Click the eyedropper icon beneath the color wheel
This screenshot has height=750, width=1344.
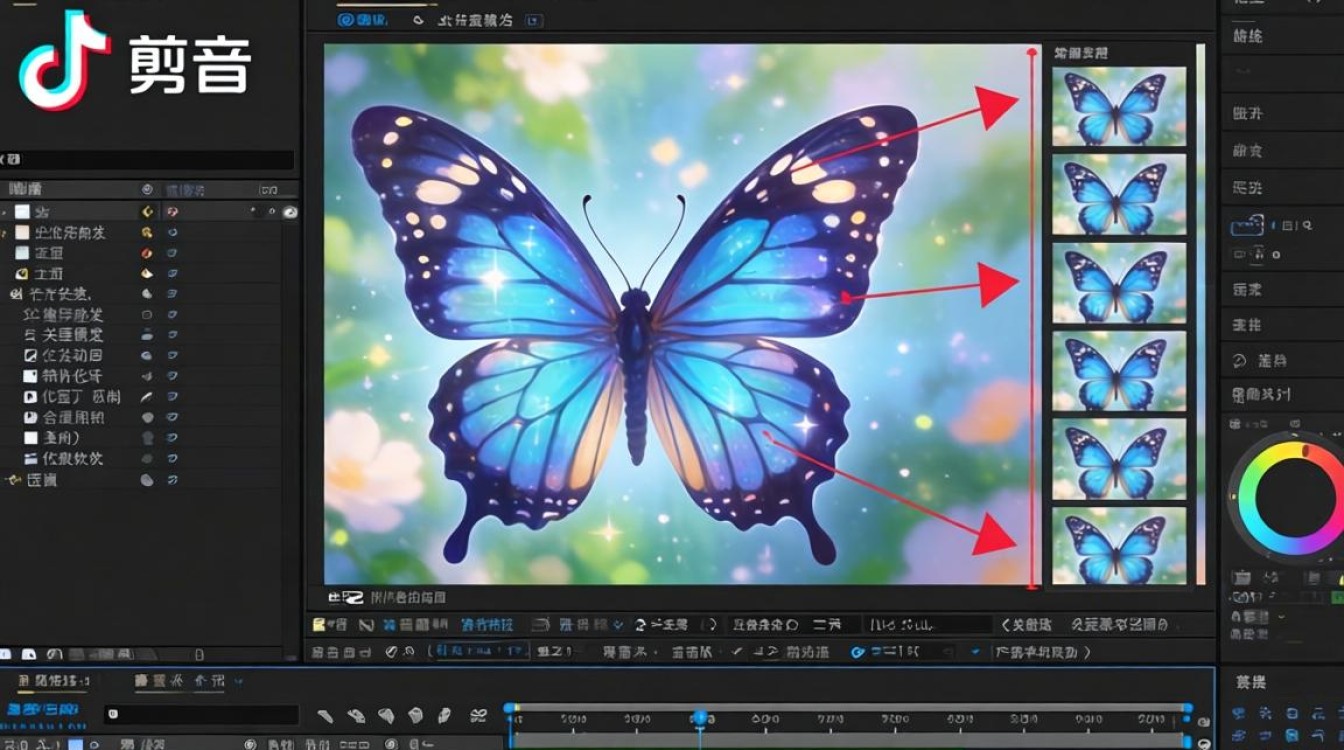click(x=1272, y=578)
